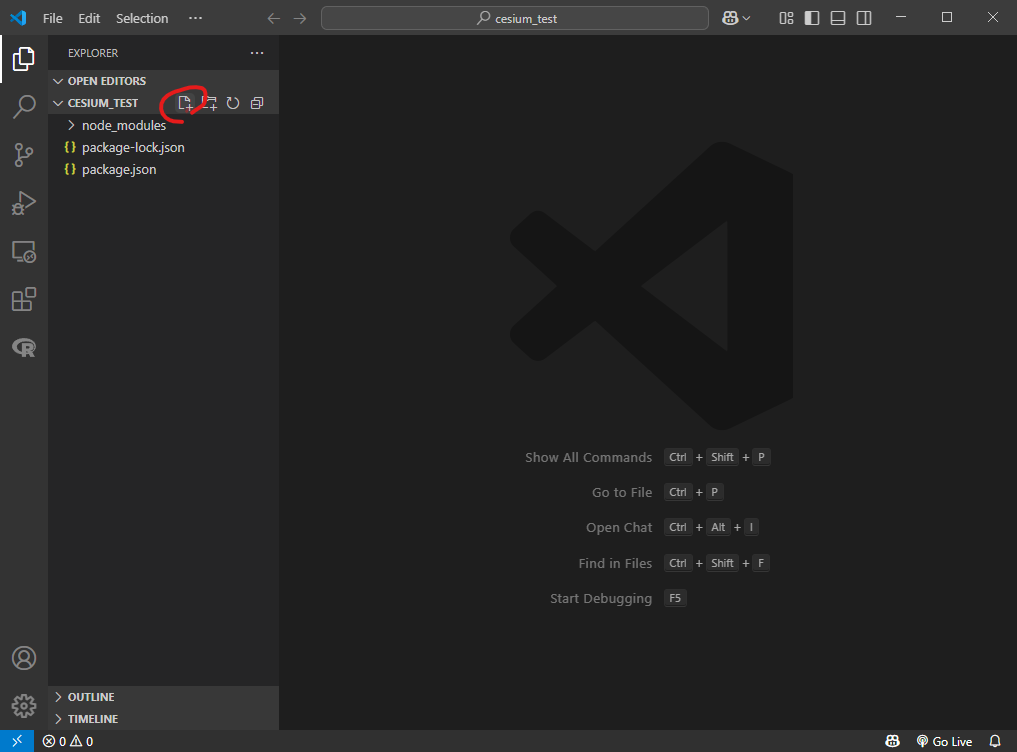The width and height of the screenshot is (1017, 752).
Task: Open the Extensions view
Action: point(24,299)
